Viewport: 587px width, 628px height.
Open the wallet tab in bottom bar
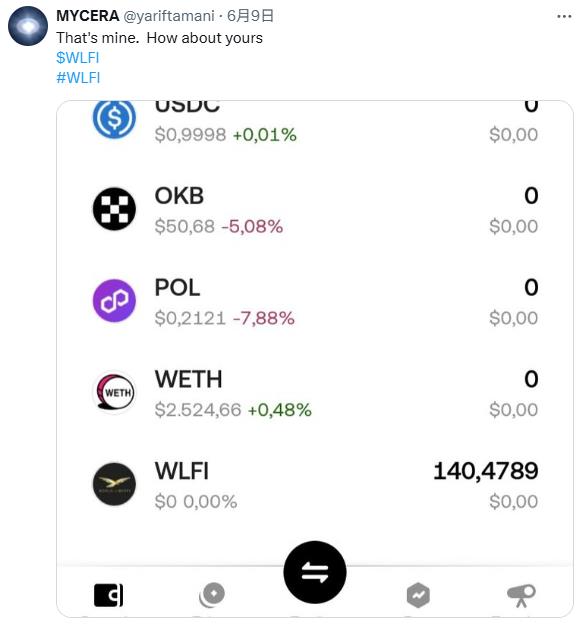(109, 595)
